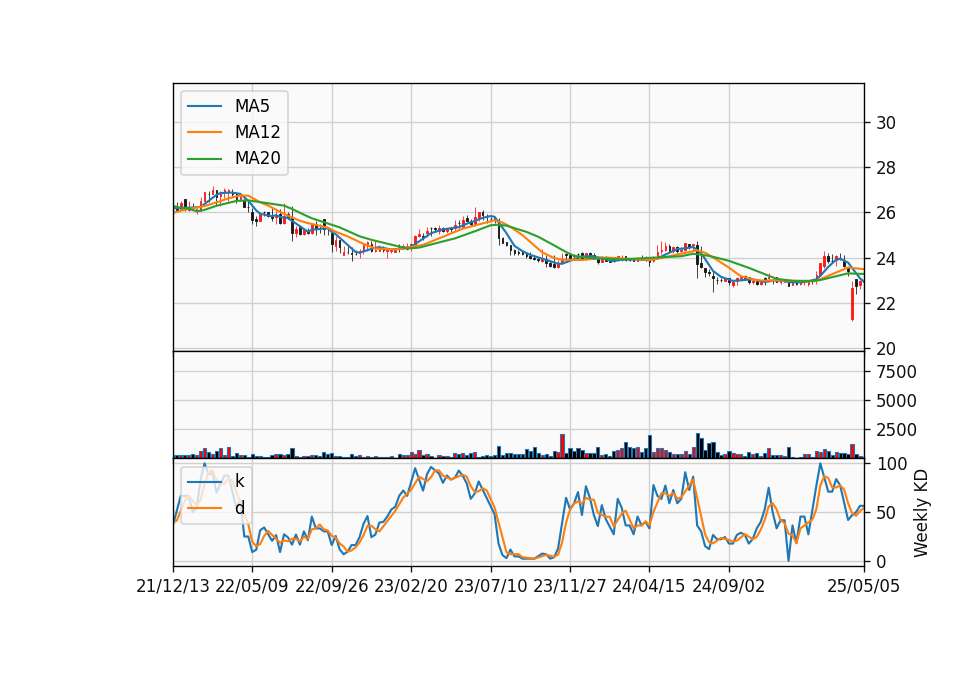Click the 22/05/09 date axis label
Image resolution: width=960 pixels, height=690 pixels.
pyautogui.click(x=252, y=586)
